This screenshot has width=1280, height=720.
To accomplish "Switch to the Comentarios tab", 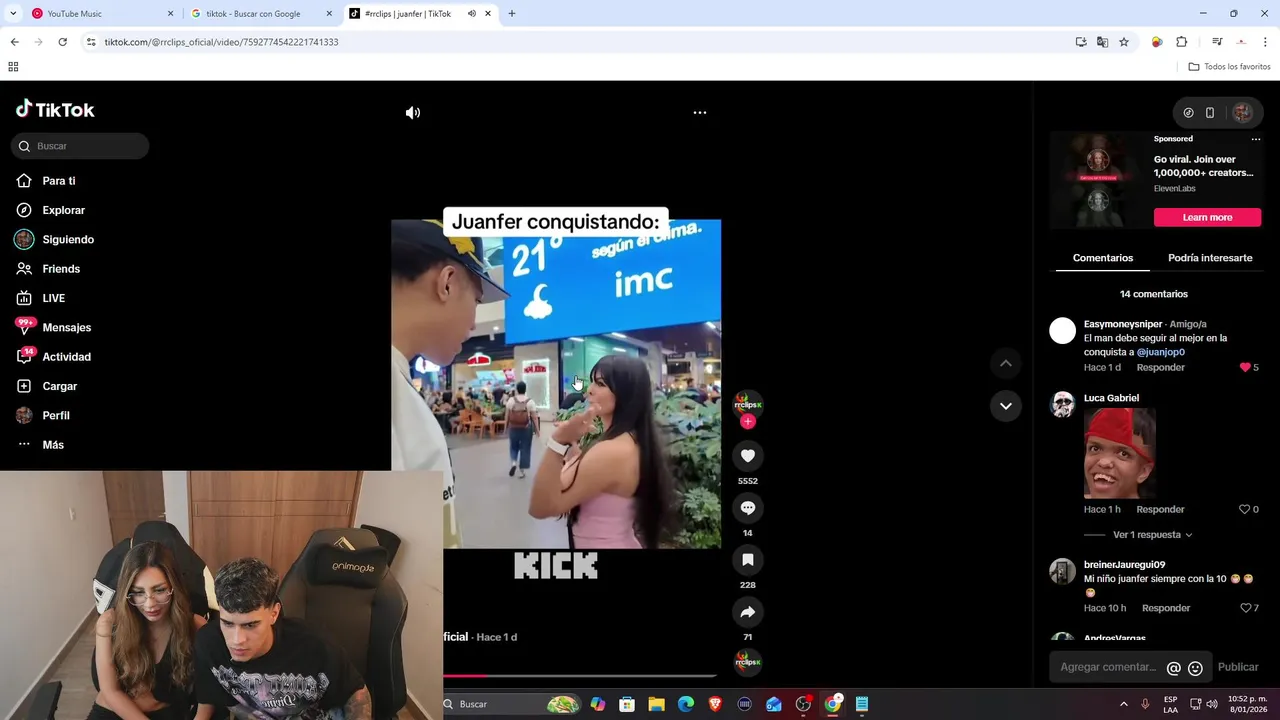I will (1103, 258).
